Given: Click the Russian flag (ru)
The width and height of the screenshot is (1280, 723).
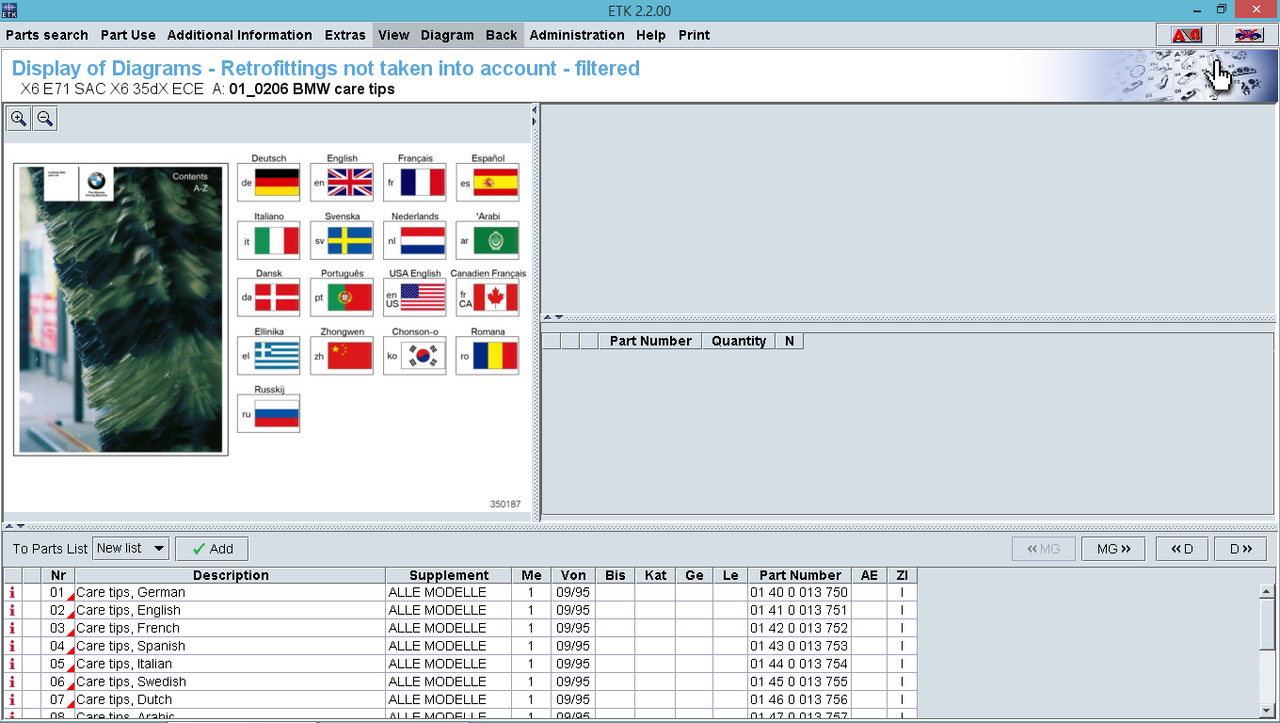Looking at the screenshot, I should coord(277,414).
